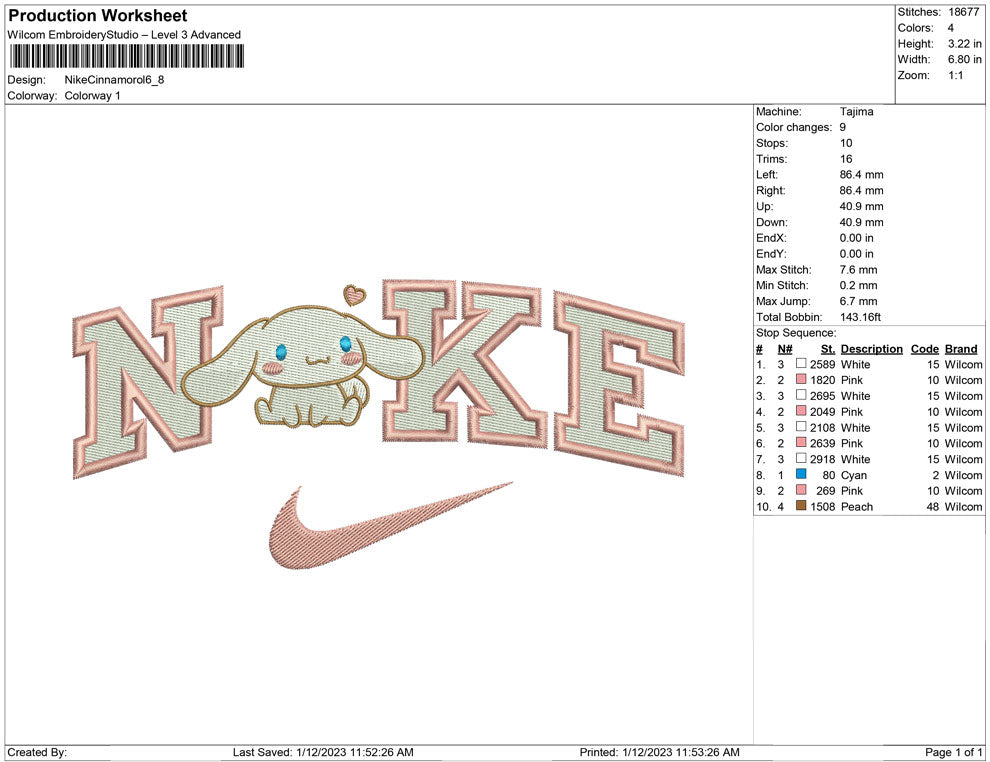The width and height of the screenshot is (990, 762).
Task: Click the stitch count 2918 in stop 7
Action: 823,459
